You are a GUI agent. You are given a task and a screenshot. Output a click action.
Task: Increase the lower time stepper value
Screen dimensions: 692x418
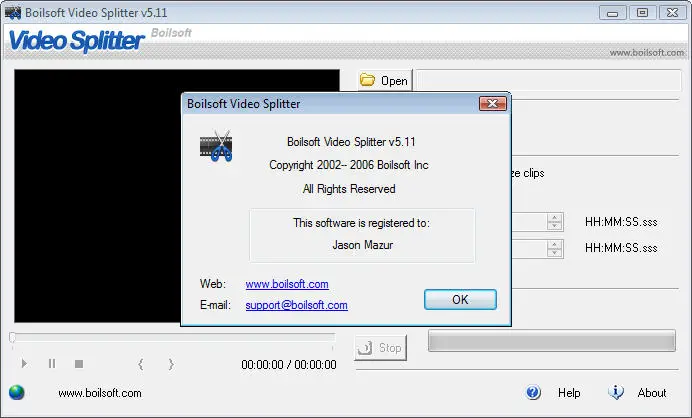tap(555, 244)
